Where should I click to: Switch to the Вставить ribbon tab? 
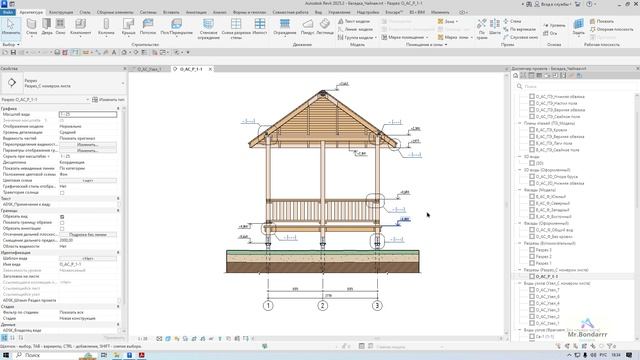click(171, 12)
